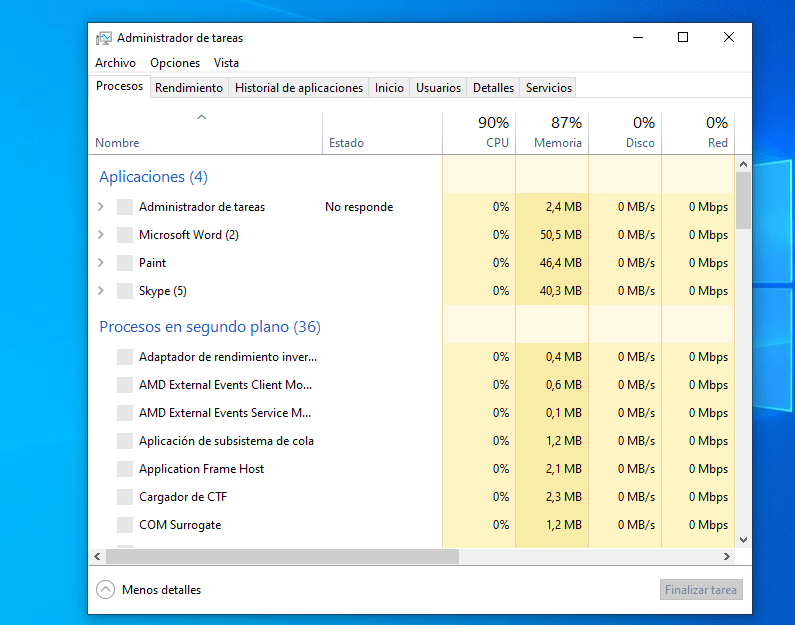Click the Paint process icon
The image size is (795, 625).
(x=125, y=263)
